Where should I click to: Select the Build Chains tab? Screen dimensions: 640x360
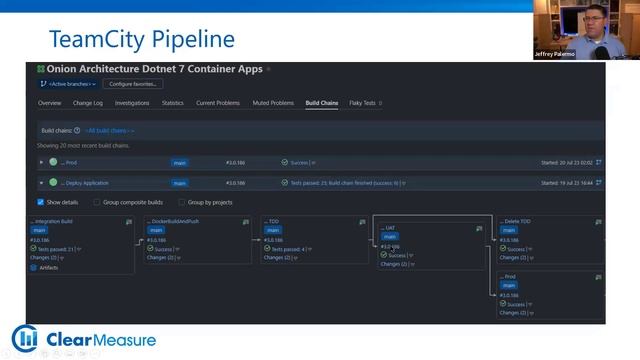322,103
